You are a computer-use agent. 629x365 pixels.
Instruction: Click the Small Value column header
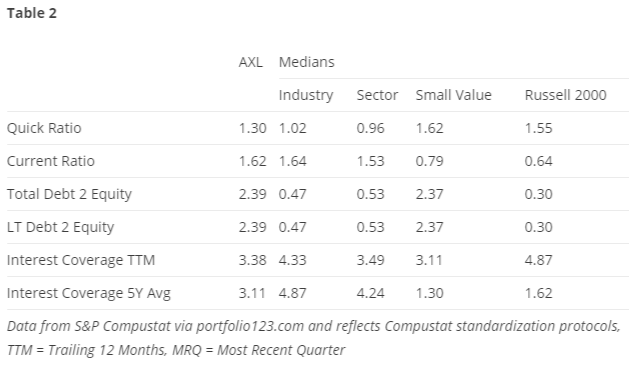[x=453, y=95]
